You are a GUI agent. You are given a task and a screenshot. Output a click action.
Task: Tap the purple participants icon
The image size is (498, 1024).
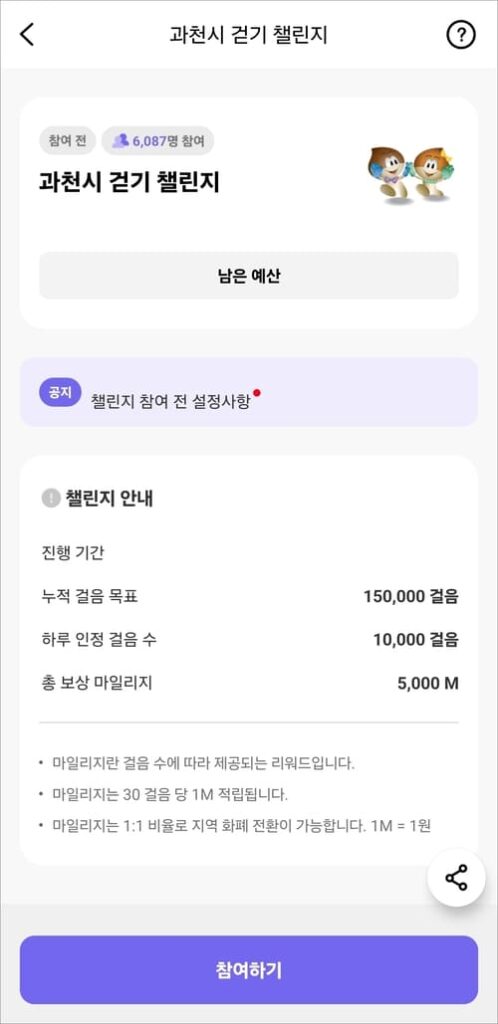tap(119, 140)
